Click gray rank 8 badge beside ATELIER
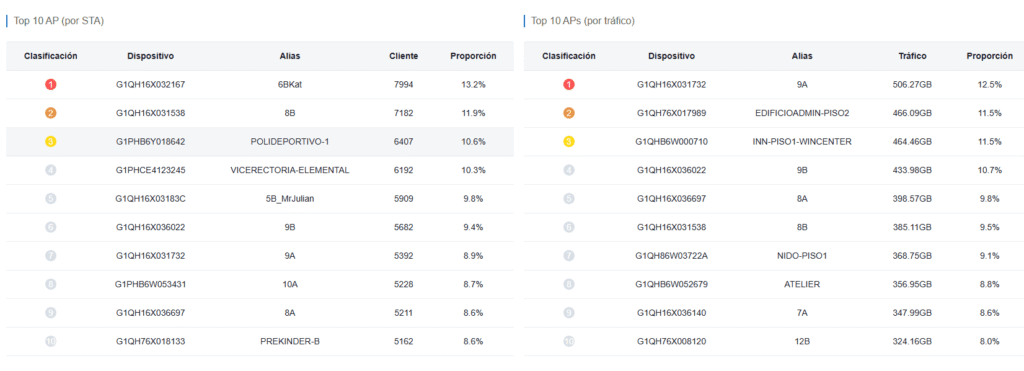Image resolution: width=1024 pixels, height=371 pixels. click(x=569, y=284)
